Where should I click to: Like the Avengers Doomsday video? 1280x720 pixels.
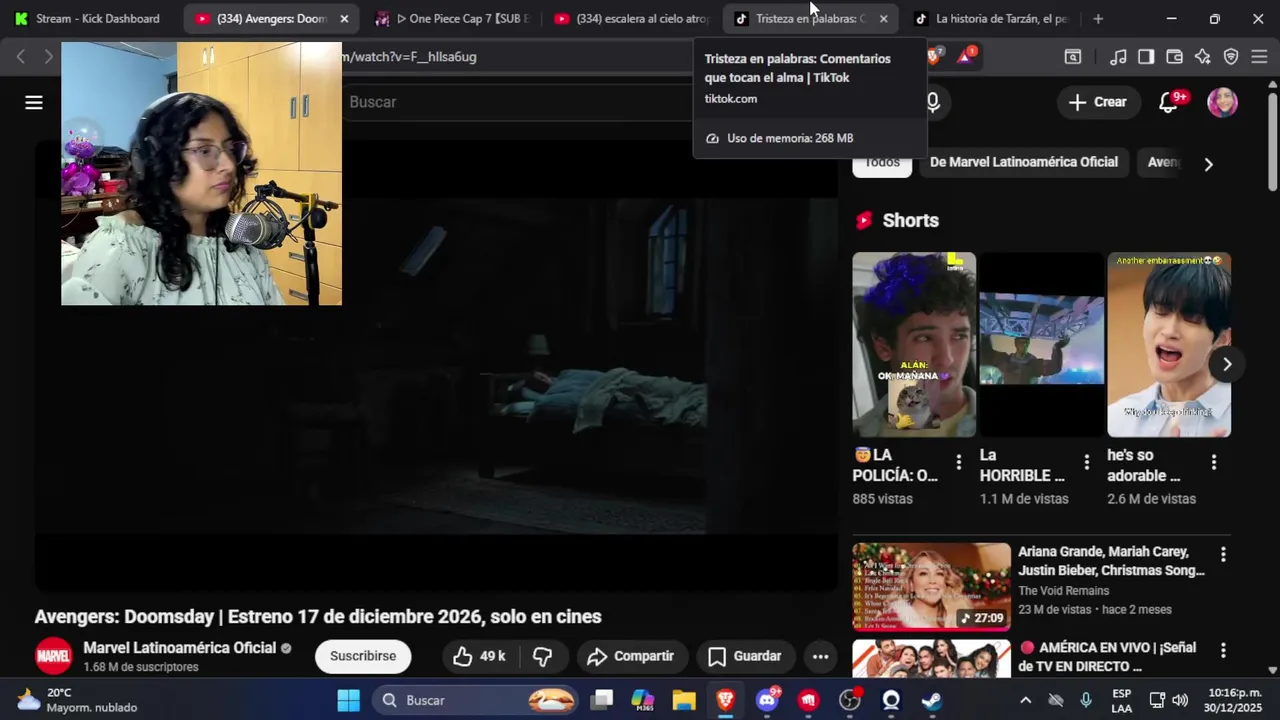(x=479, y=656)
